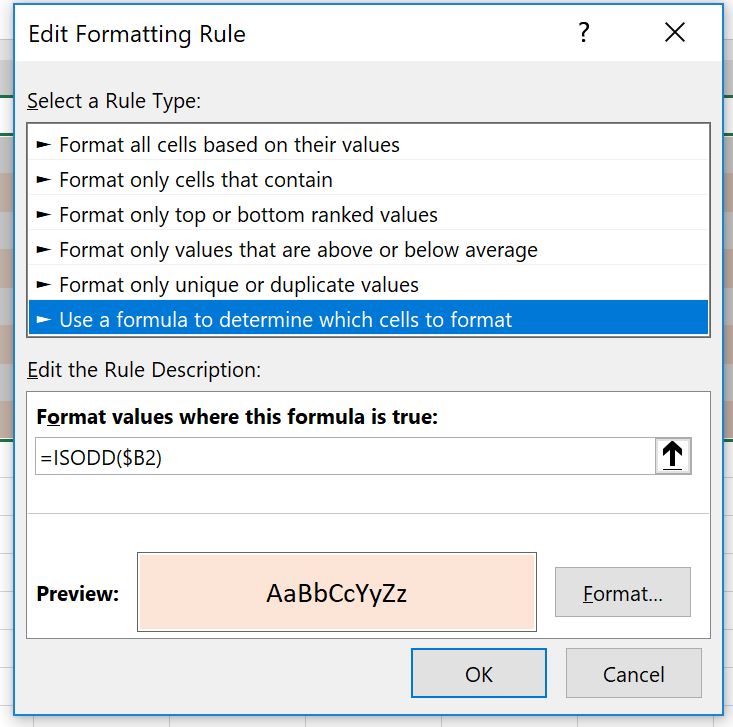The width and height of the screenshot is (733, 727).
Task: Click the 'Edit the Rule Description:' label
Action: 144,370
